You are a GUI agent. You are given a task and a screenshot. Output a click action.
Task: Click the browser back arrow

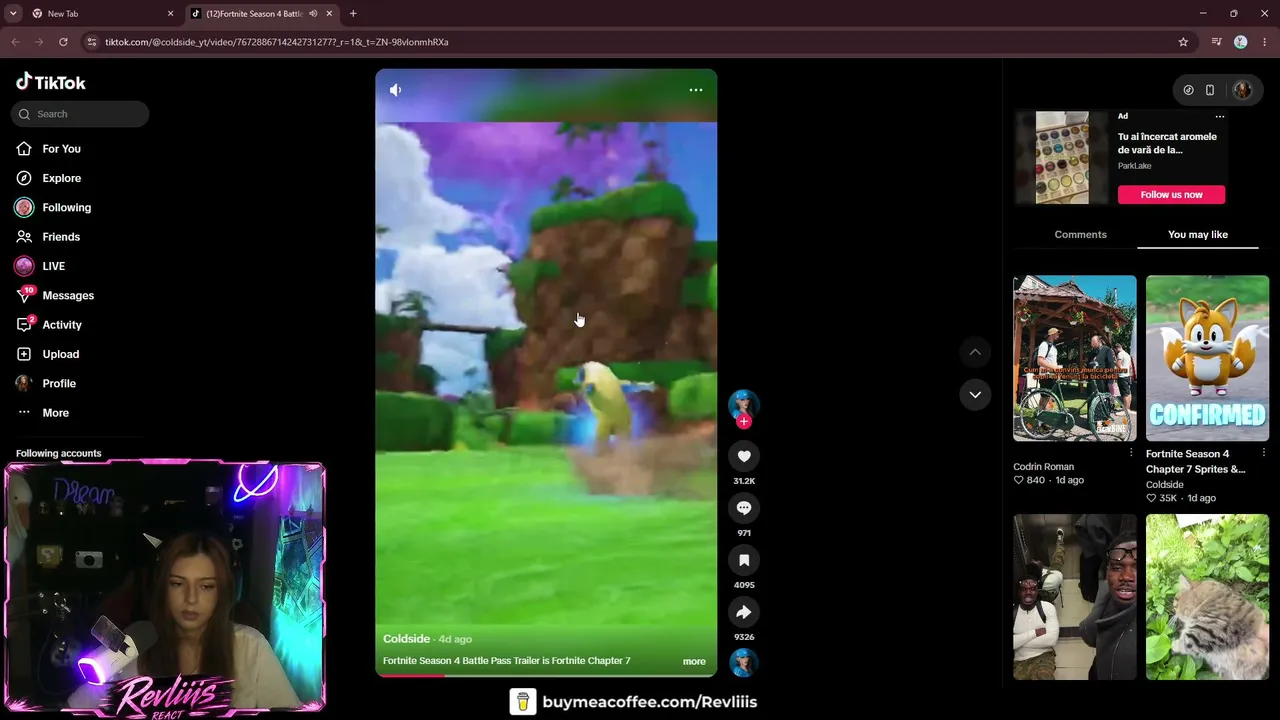(x=15, y=42)
